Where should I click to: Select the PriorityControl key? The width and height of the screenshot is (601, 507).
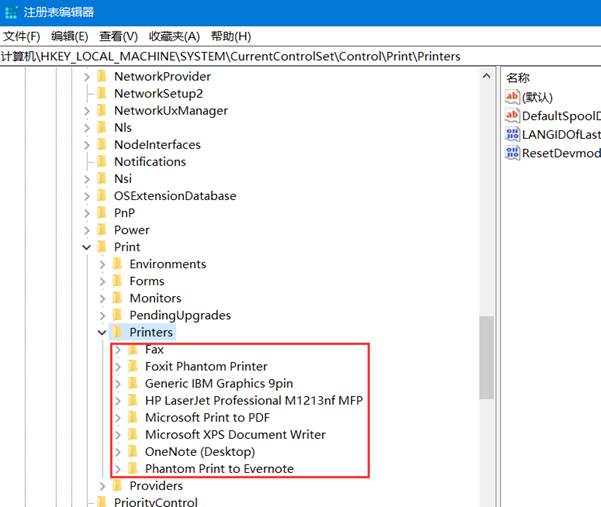click(156, 502)
